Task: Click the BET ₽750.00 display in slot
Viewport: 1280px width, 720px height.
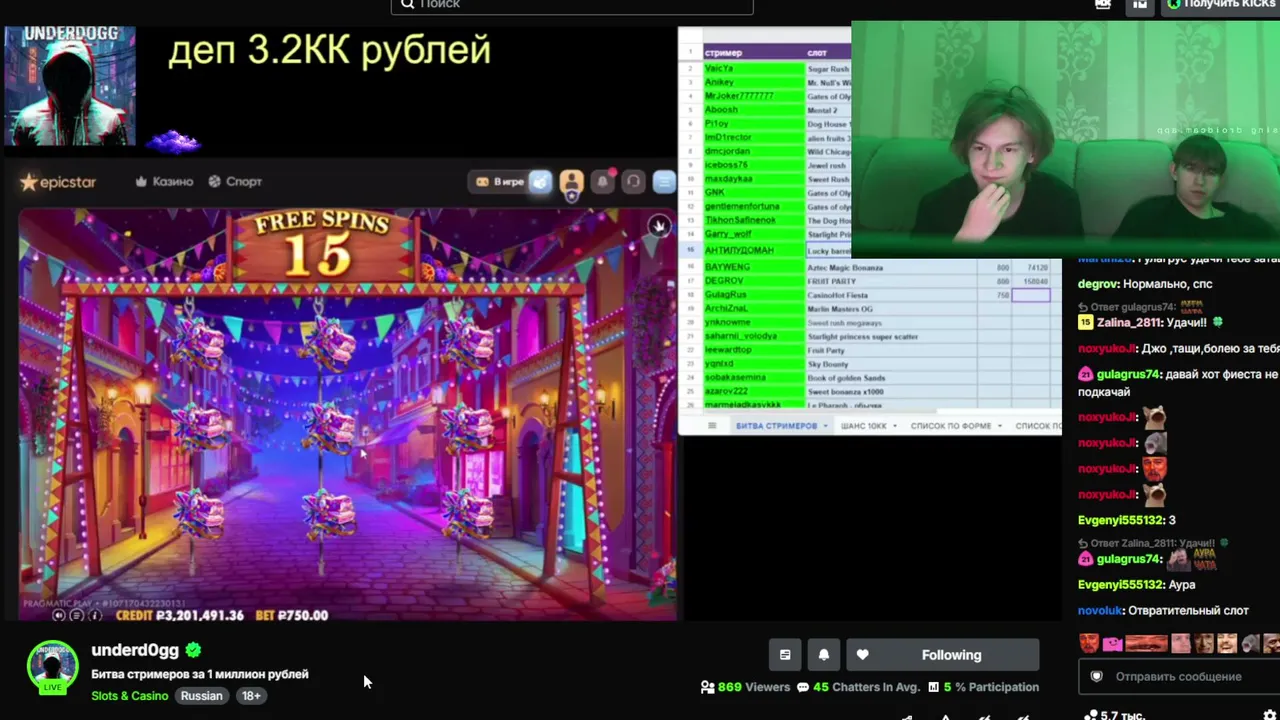Action: point(292,616)
